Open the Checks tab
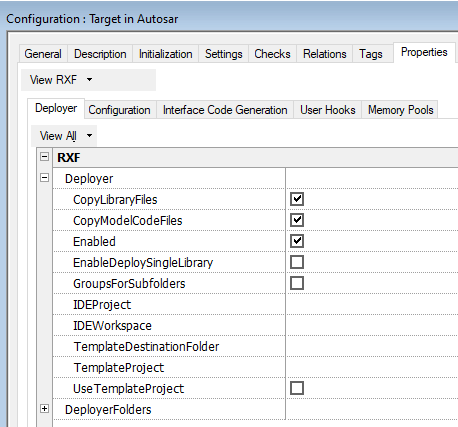The height and width of the screenshot is (427, 458). 272,54
